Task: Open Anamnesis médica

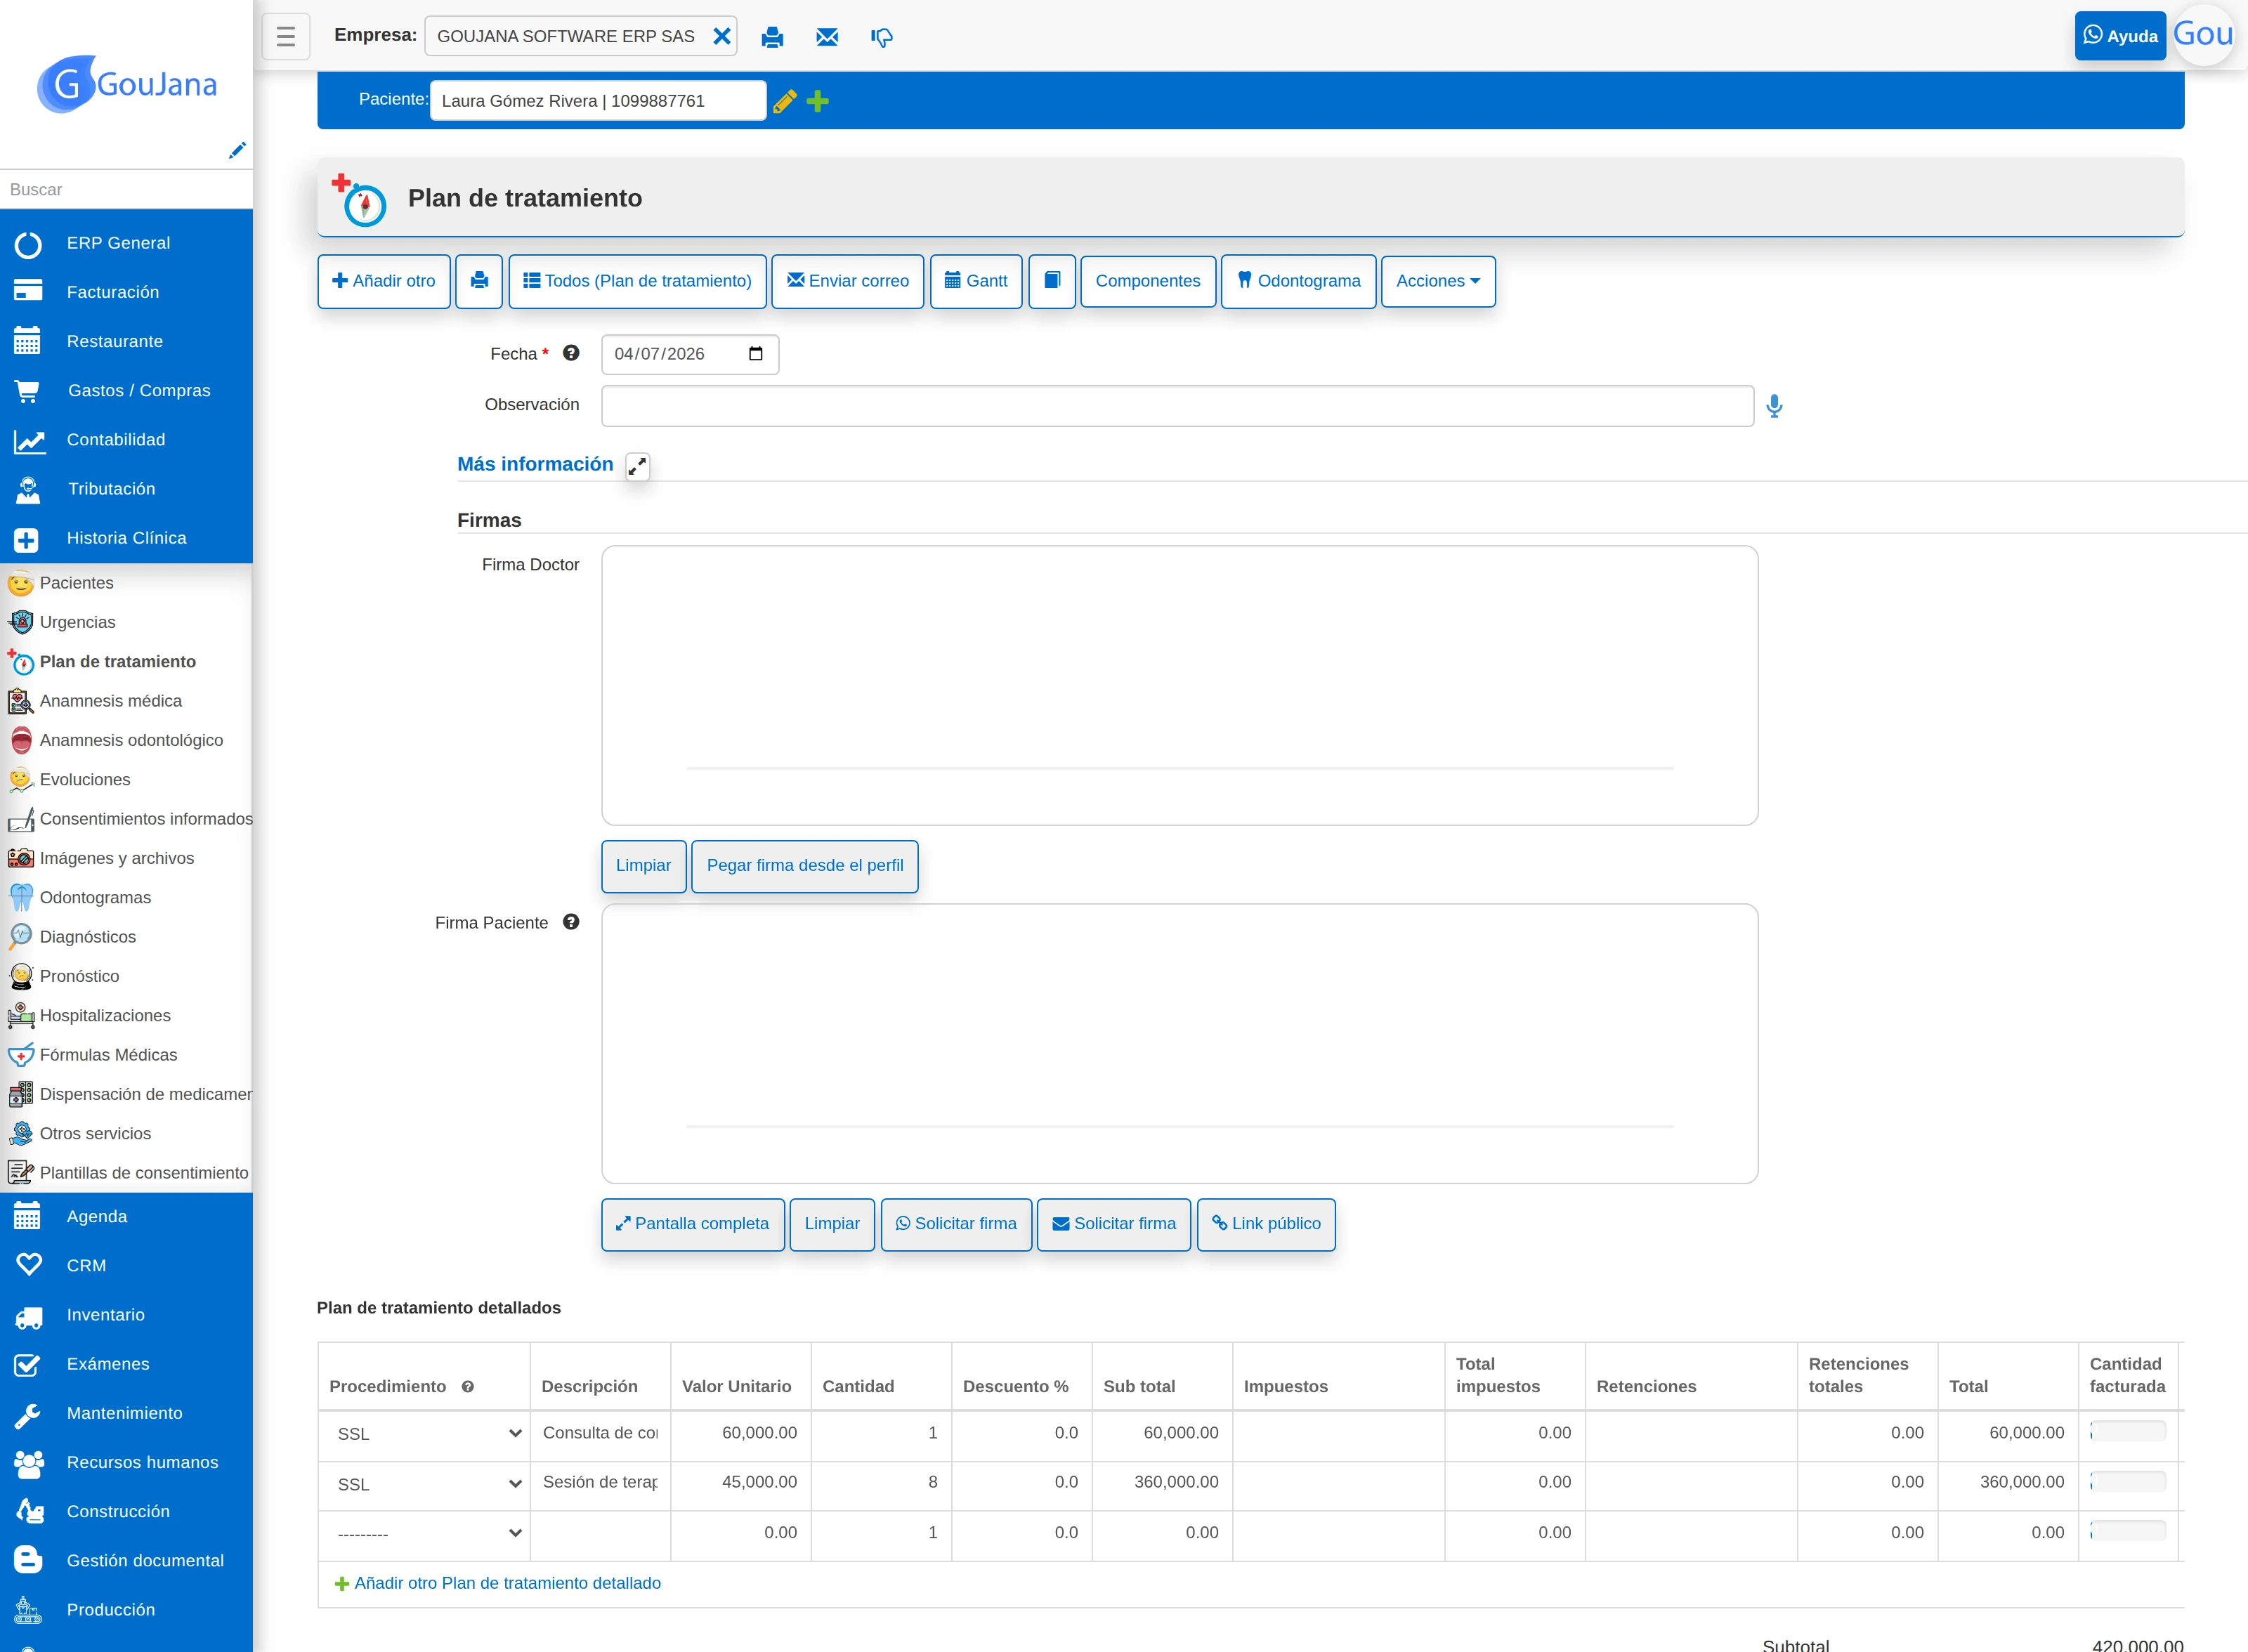Action: tap(126, 701)
